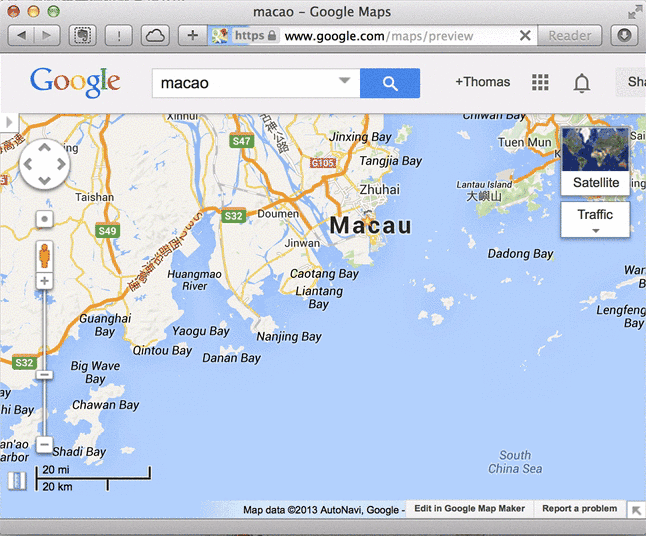Click the My Location dot button

pos(44,219)
